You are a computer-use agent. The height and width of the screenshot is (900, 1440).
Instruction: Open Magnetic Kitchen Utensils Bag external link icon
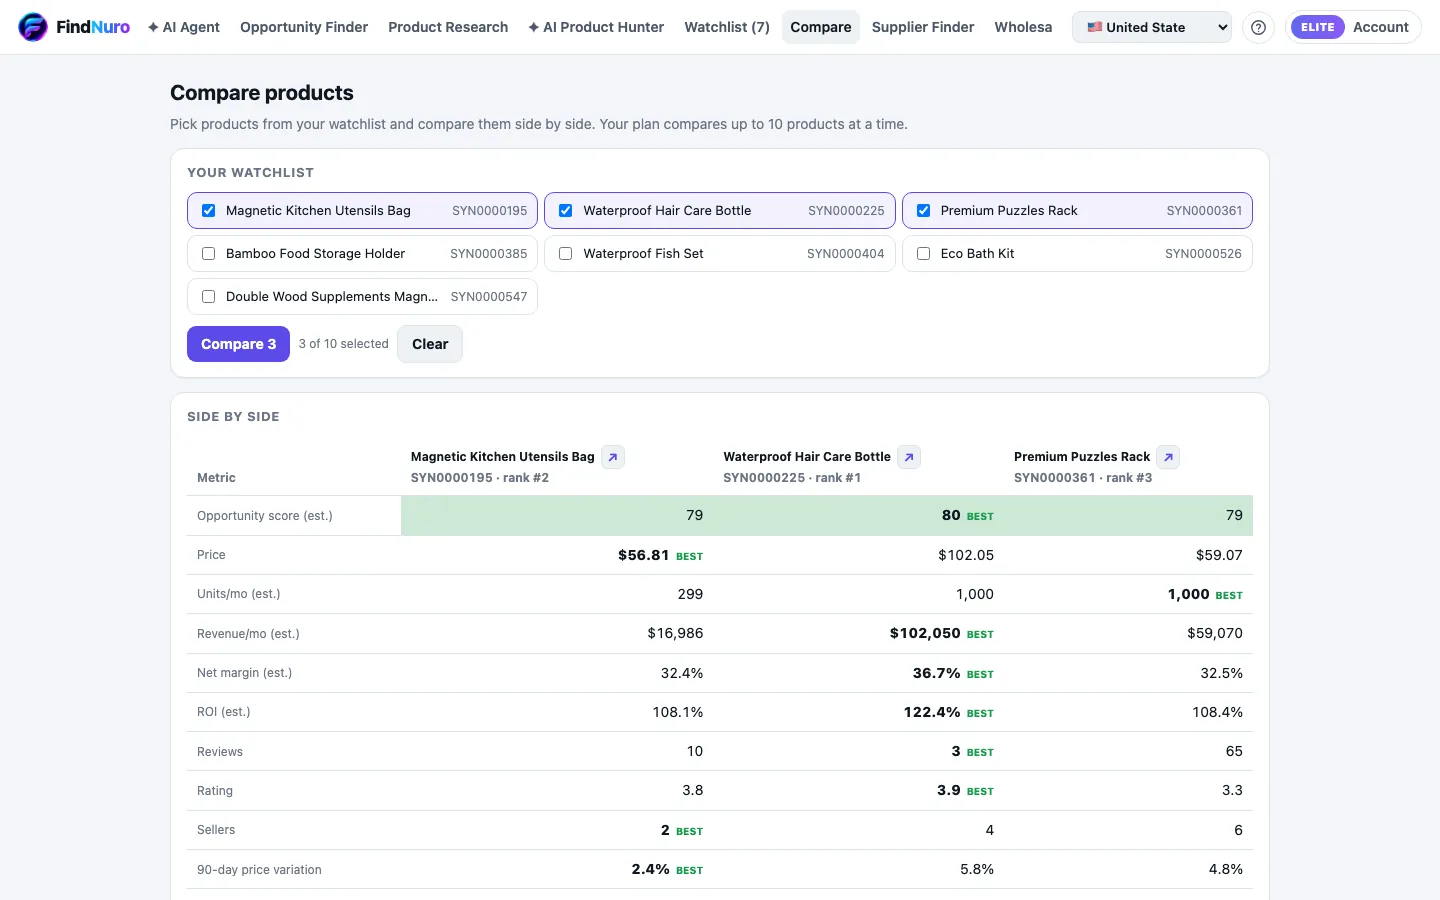pos(613,457)
